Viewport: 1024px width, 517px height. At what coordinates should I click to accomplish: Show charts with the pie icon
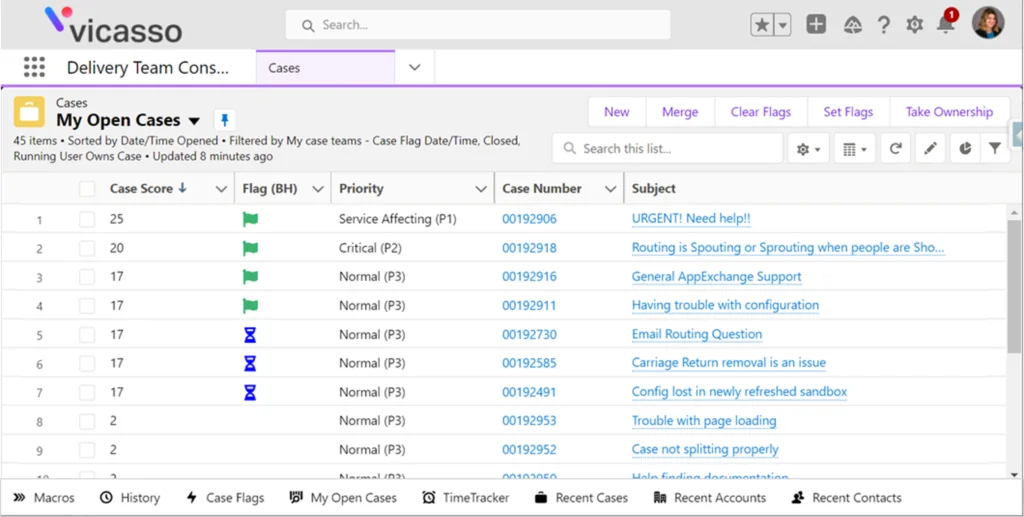[x=965, y=149]
